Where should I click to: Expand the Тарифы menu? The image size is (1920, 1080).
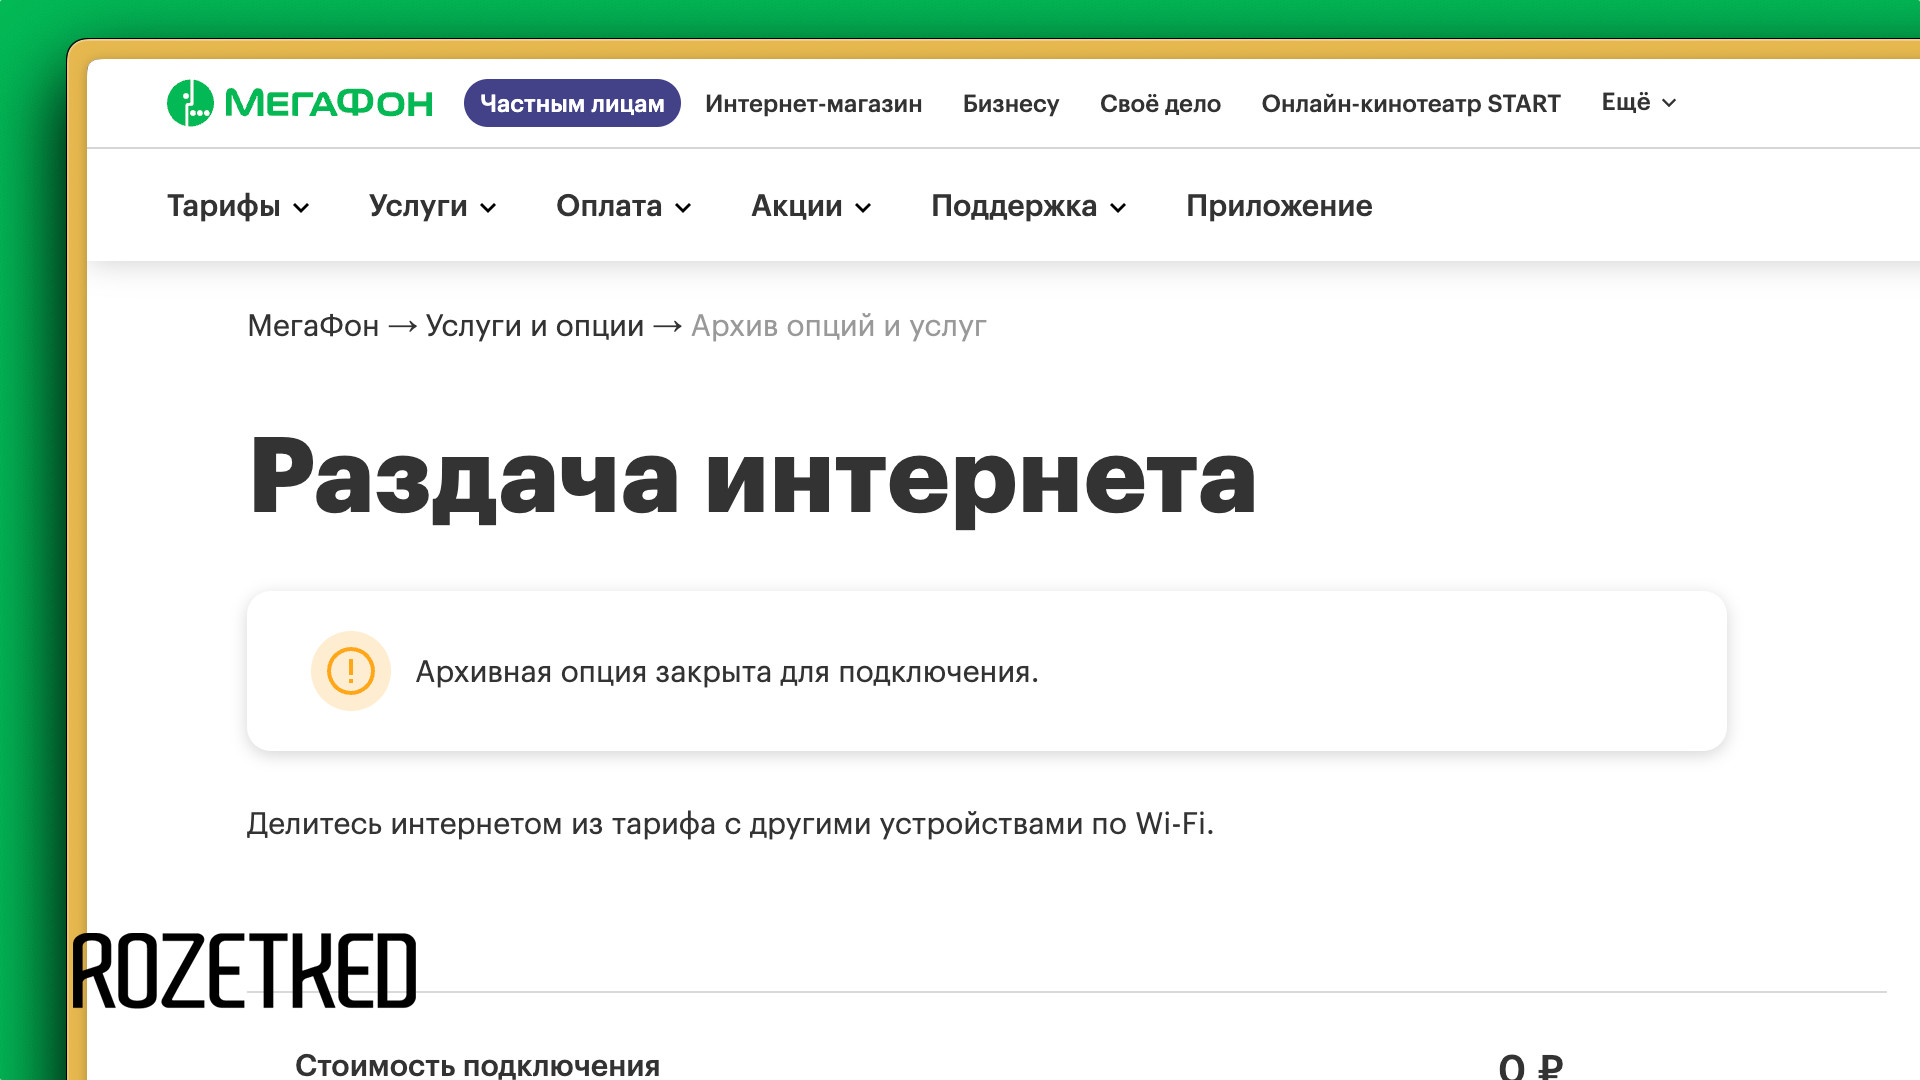pyautogui.click(x=238, y=206)
